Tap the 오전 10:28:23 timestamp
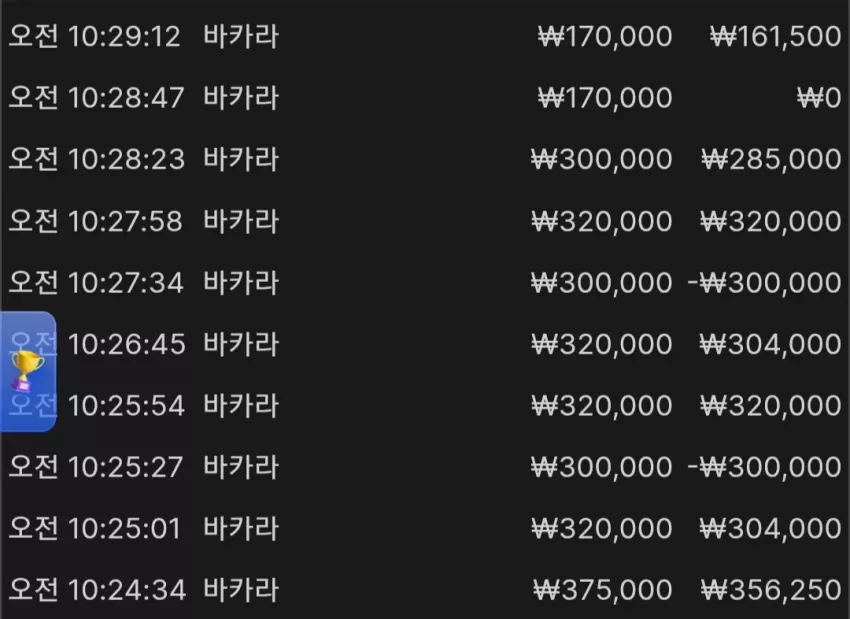Screen dimensions: 850x619 tap(96, 159)
